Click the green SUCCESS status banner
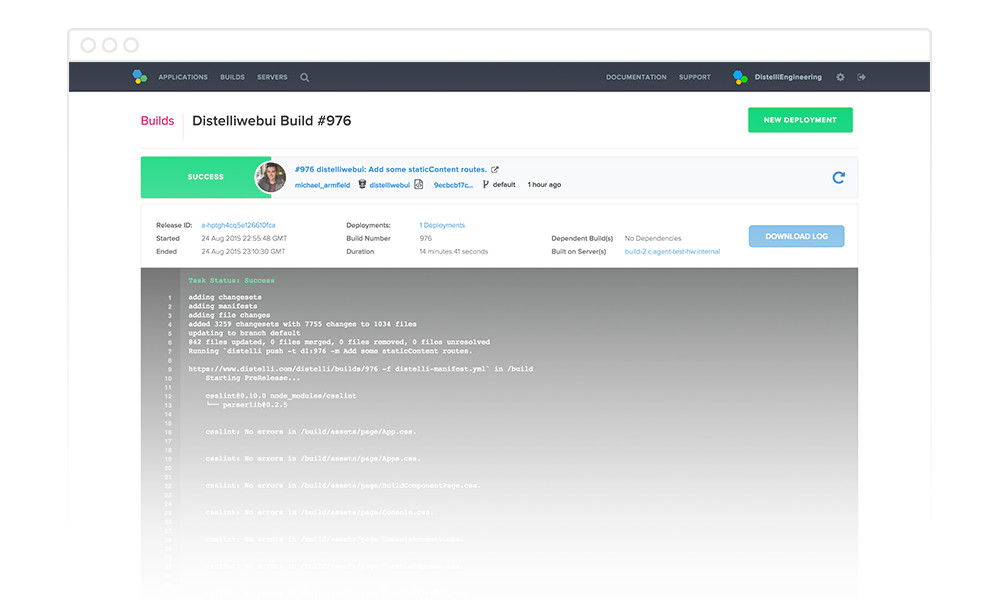Screen dimensions: 1000x600 205,177
